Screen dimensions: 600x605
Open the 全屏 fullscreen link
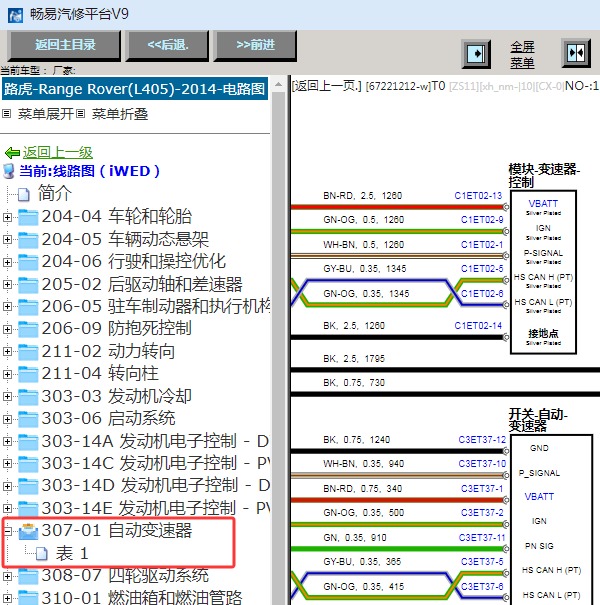point(522,47)
